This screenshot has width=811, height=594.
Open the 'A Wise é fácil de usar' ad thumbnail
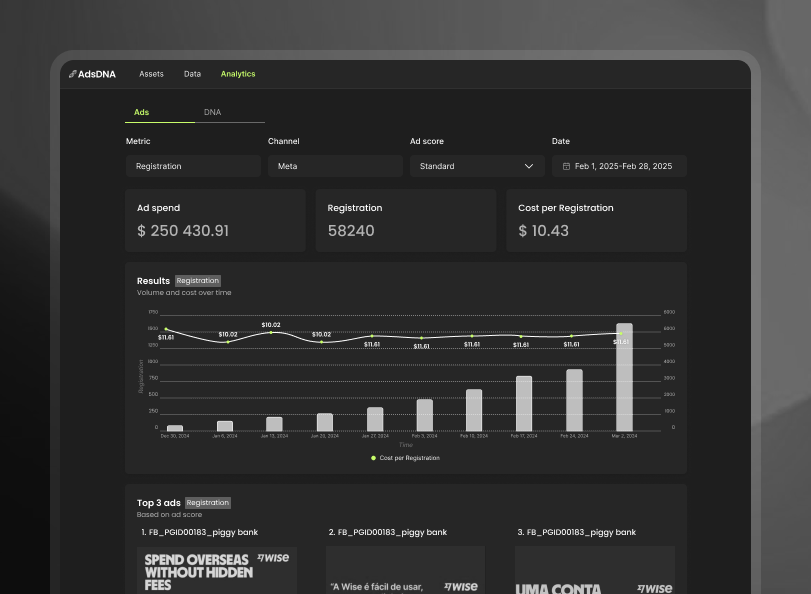[x=406, y=570]
